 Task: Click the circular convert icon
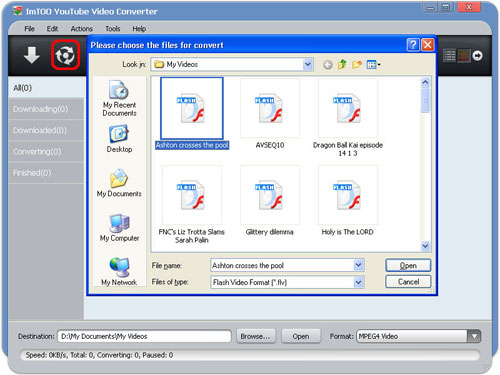click(x=65, y=55)
